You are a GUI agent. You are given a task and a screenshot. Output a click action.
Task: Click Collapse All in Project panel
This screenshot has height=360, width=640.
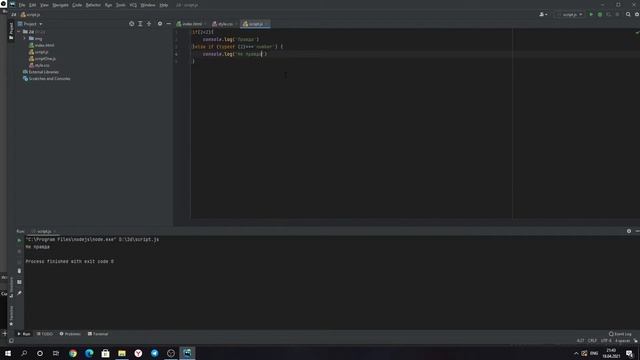point(149,24)
